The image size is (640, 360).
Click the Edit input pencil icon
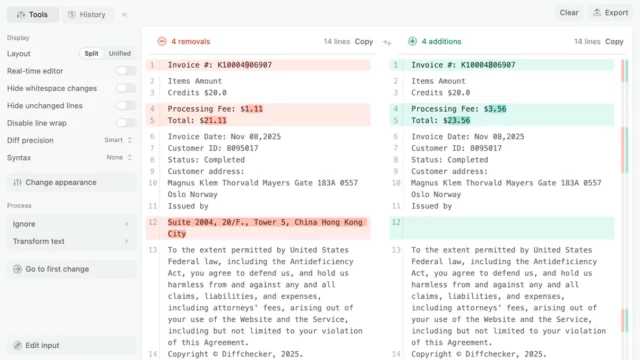click(x=17, y=345)
